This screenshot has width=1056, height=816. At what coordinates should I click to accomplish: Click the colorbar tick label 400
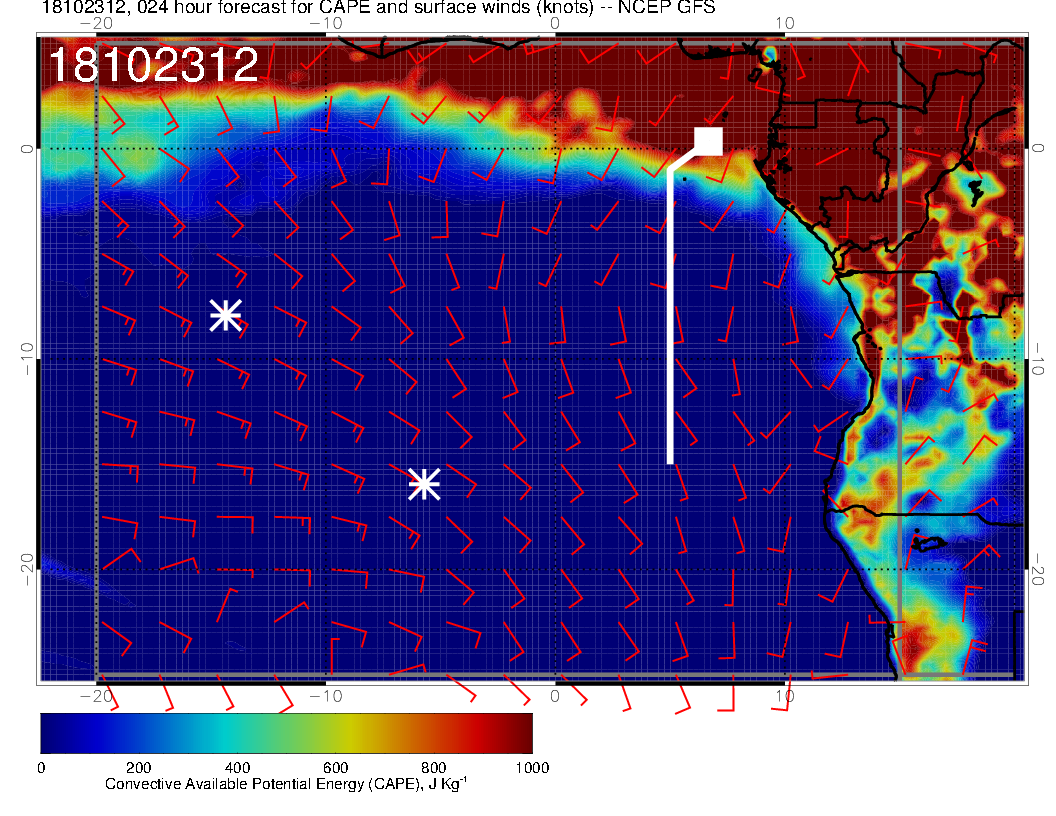point(237,768)
